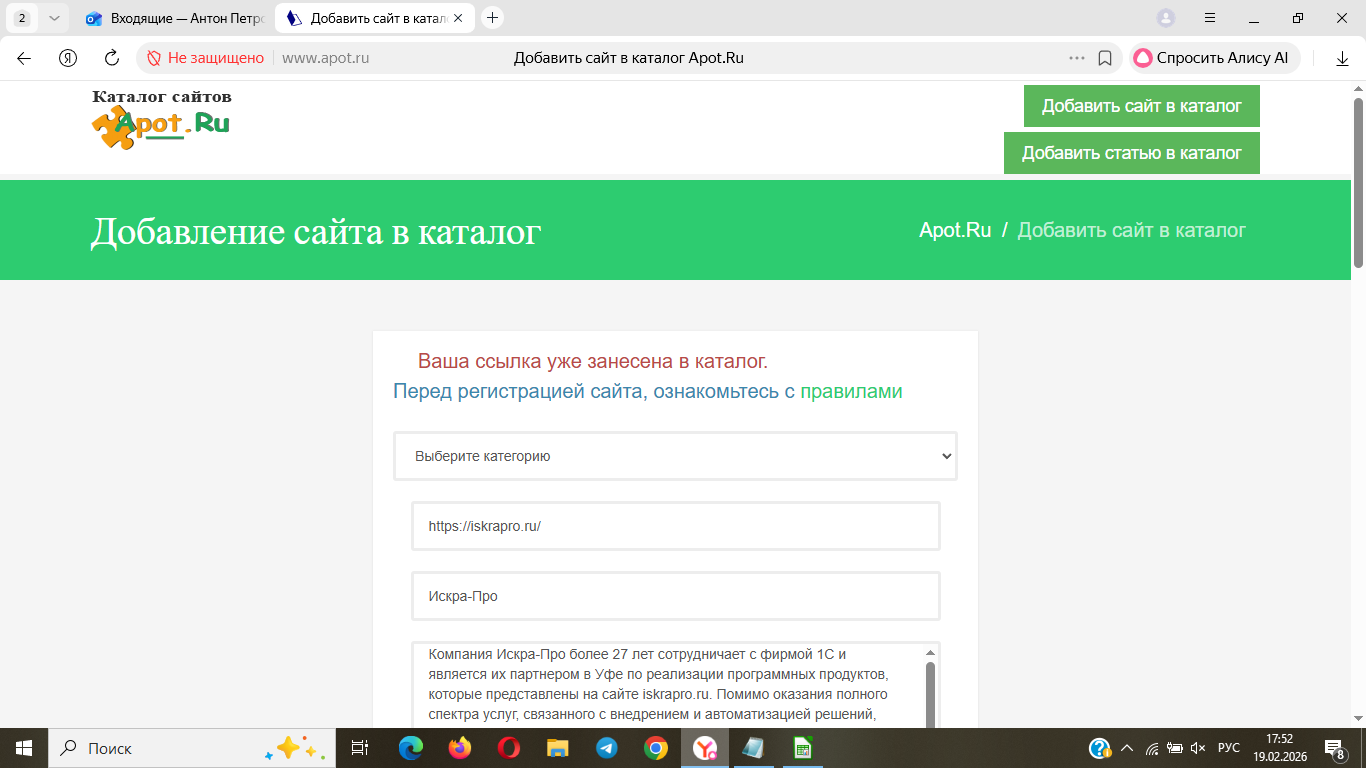This screenshot has height=768, width=1366.
Task: Open the LibreOffice Calc taskbar icon
Action: [x=802, y=748]
